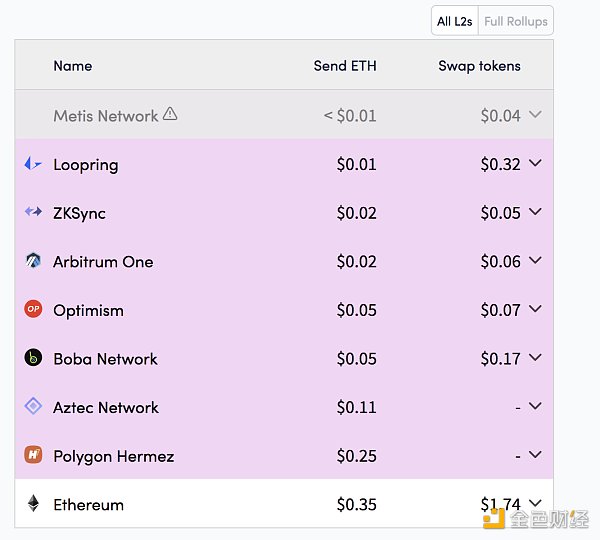Switch to the All L2s filter
This screenshot has height=540, width=600.
click(x=454, y=21)
